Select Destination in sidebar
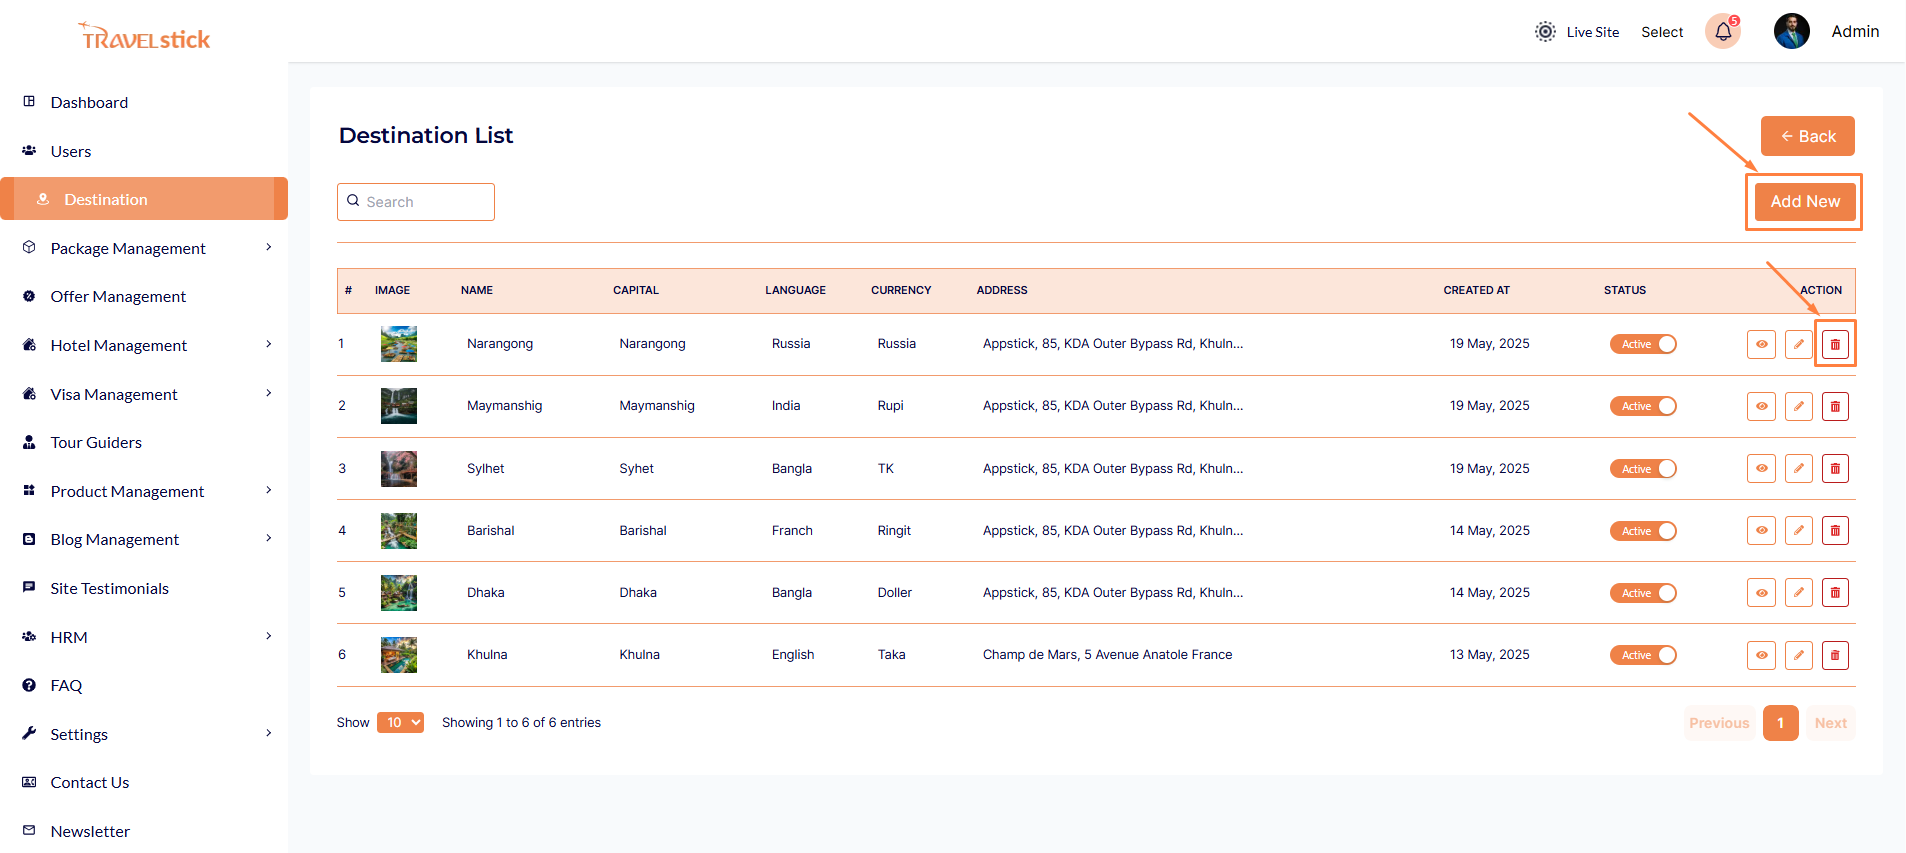The width and height of the screenshot is (1906, 853). [x=144, y=199]
